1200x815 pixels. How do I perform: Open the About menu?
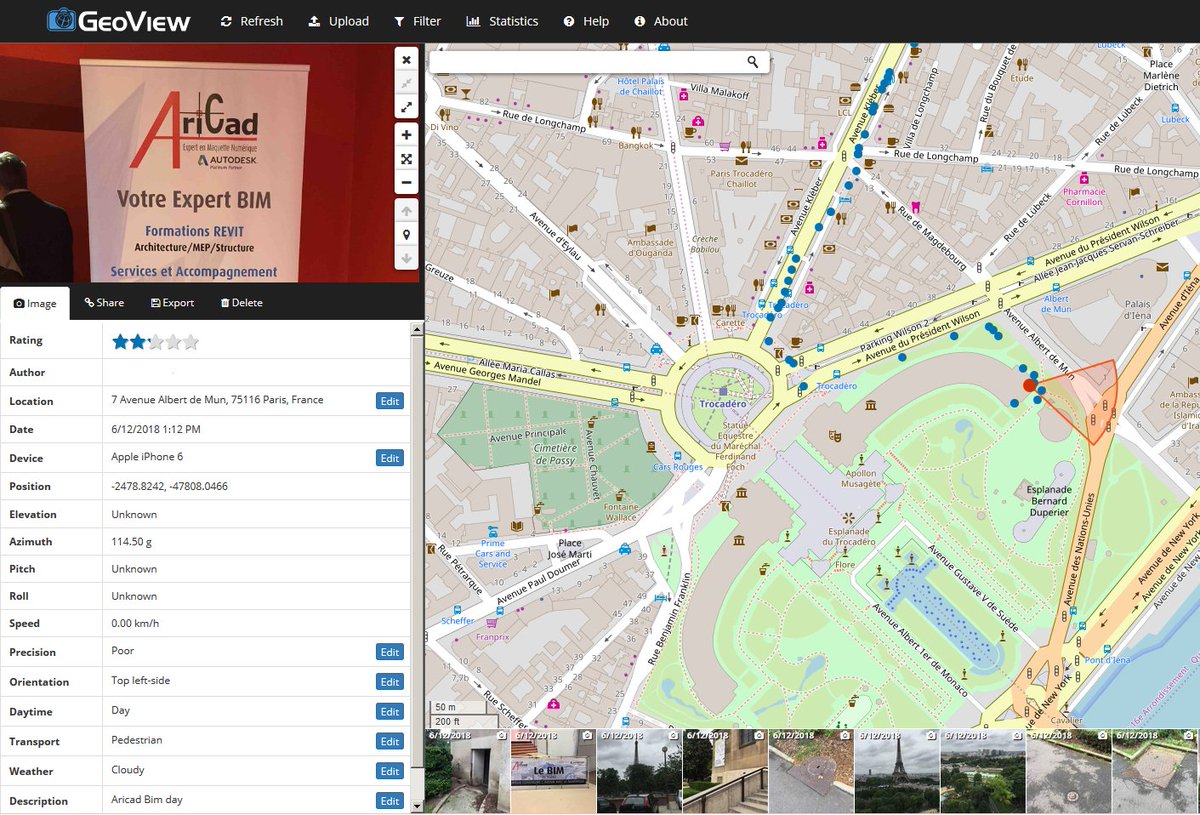661,21
